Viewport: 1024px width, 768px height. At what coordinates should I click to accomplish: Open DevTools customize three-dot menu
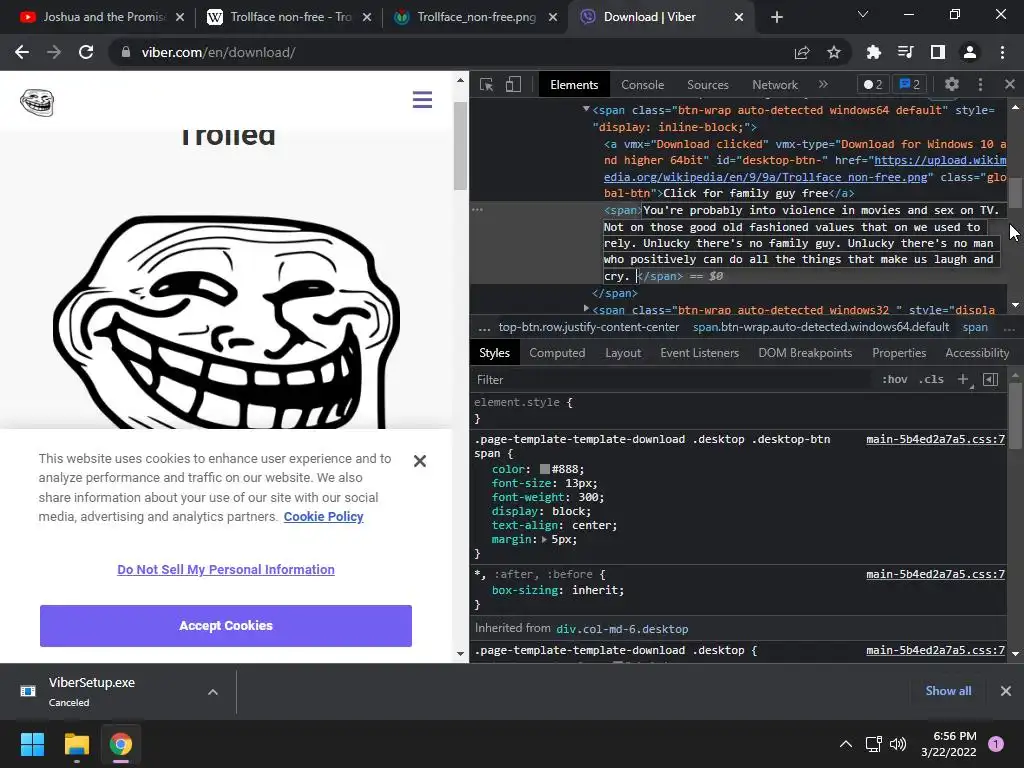[x=980, y=84]
